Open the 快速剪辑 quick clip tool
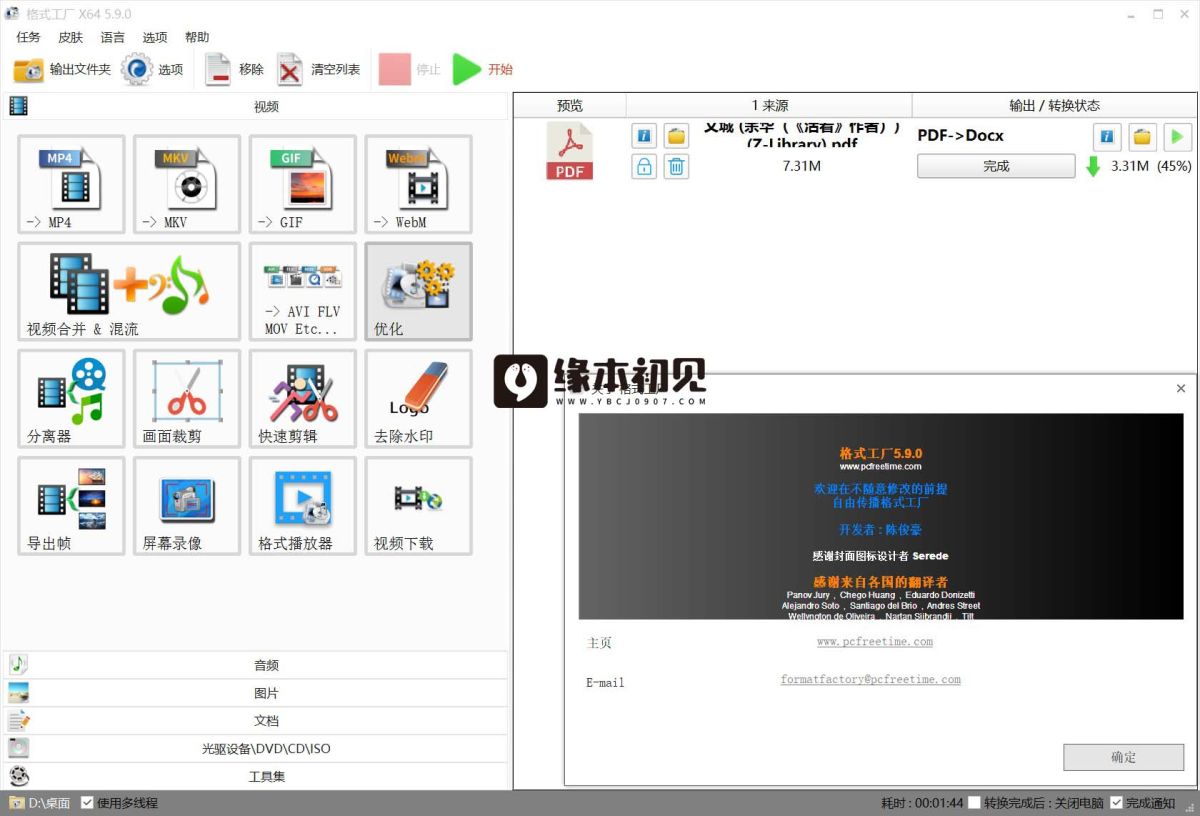The width and height of the screenshot is (1200, 816). click(302, 398)
